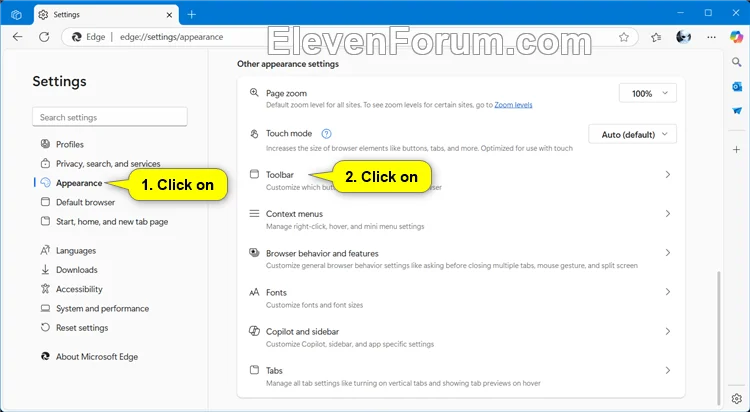750x412 pixels.
Task: Open the Touch mode Auto (default) dropdown
Action: coord(632,134)
